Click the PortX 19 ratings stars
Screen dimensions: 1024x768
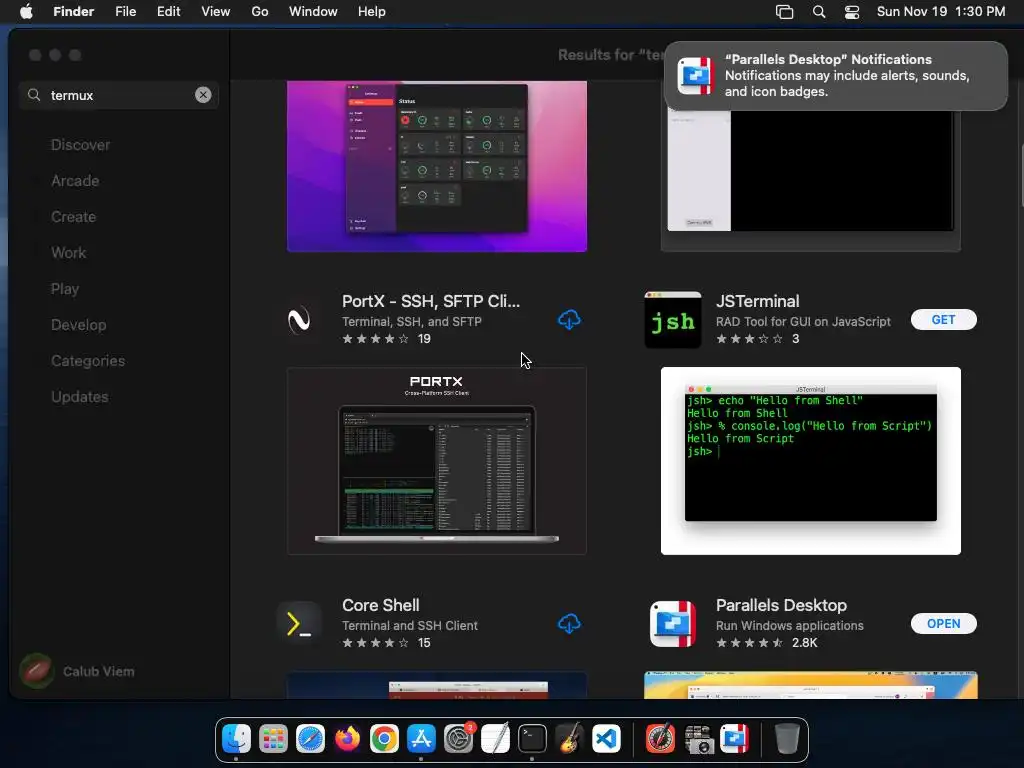(376, 339)
